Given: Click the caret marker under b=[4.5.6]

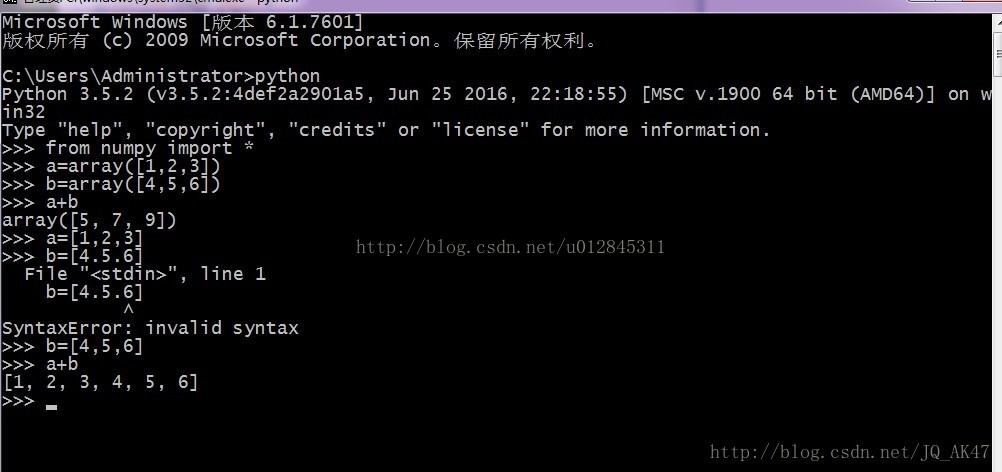Looking at the screenshot, I should [x=128, y=310].
